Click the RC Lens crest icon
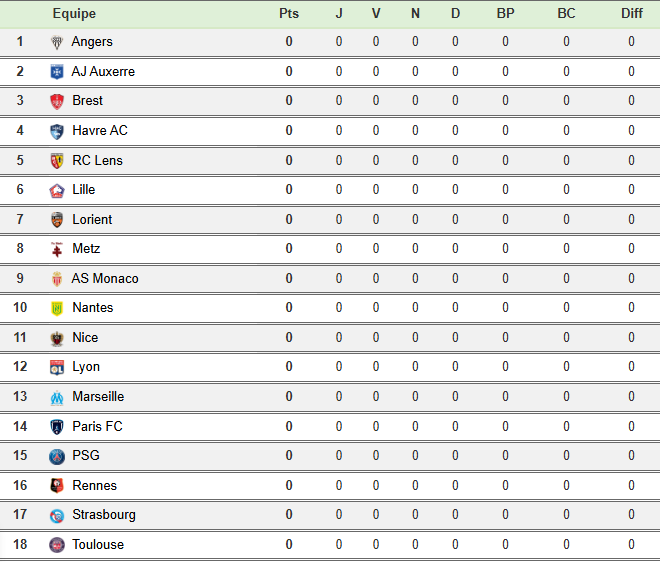The width and height of the screenshot is (660, 562). [57, 160]
